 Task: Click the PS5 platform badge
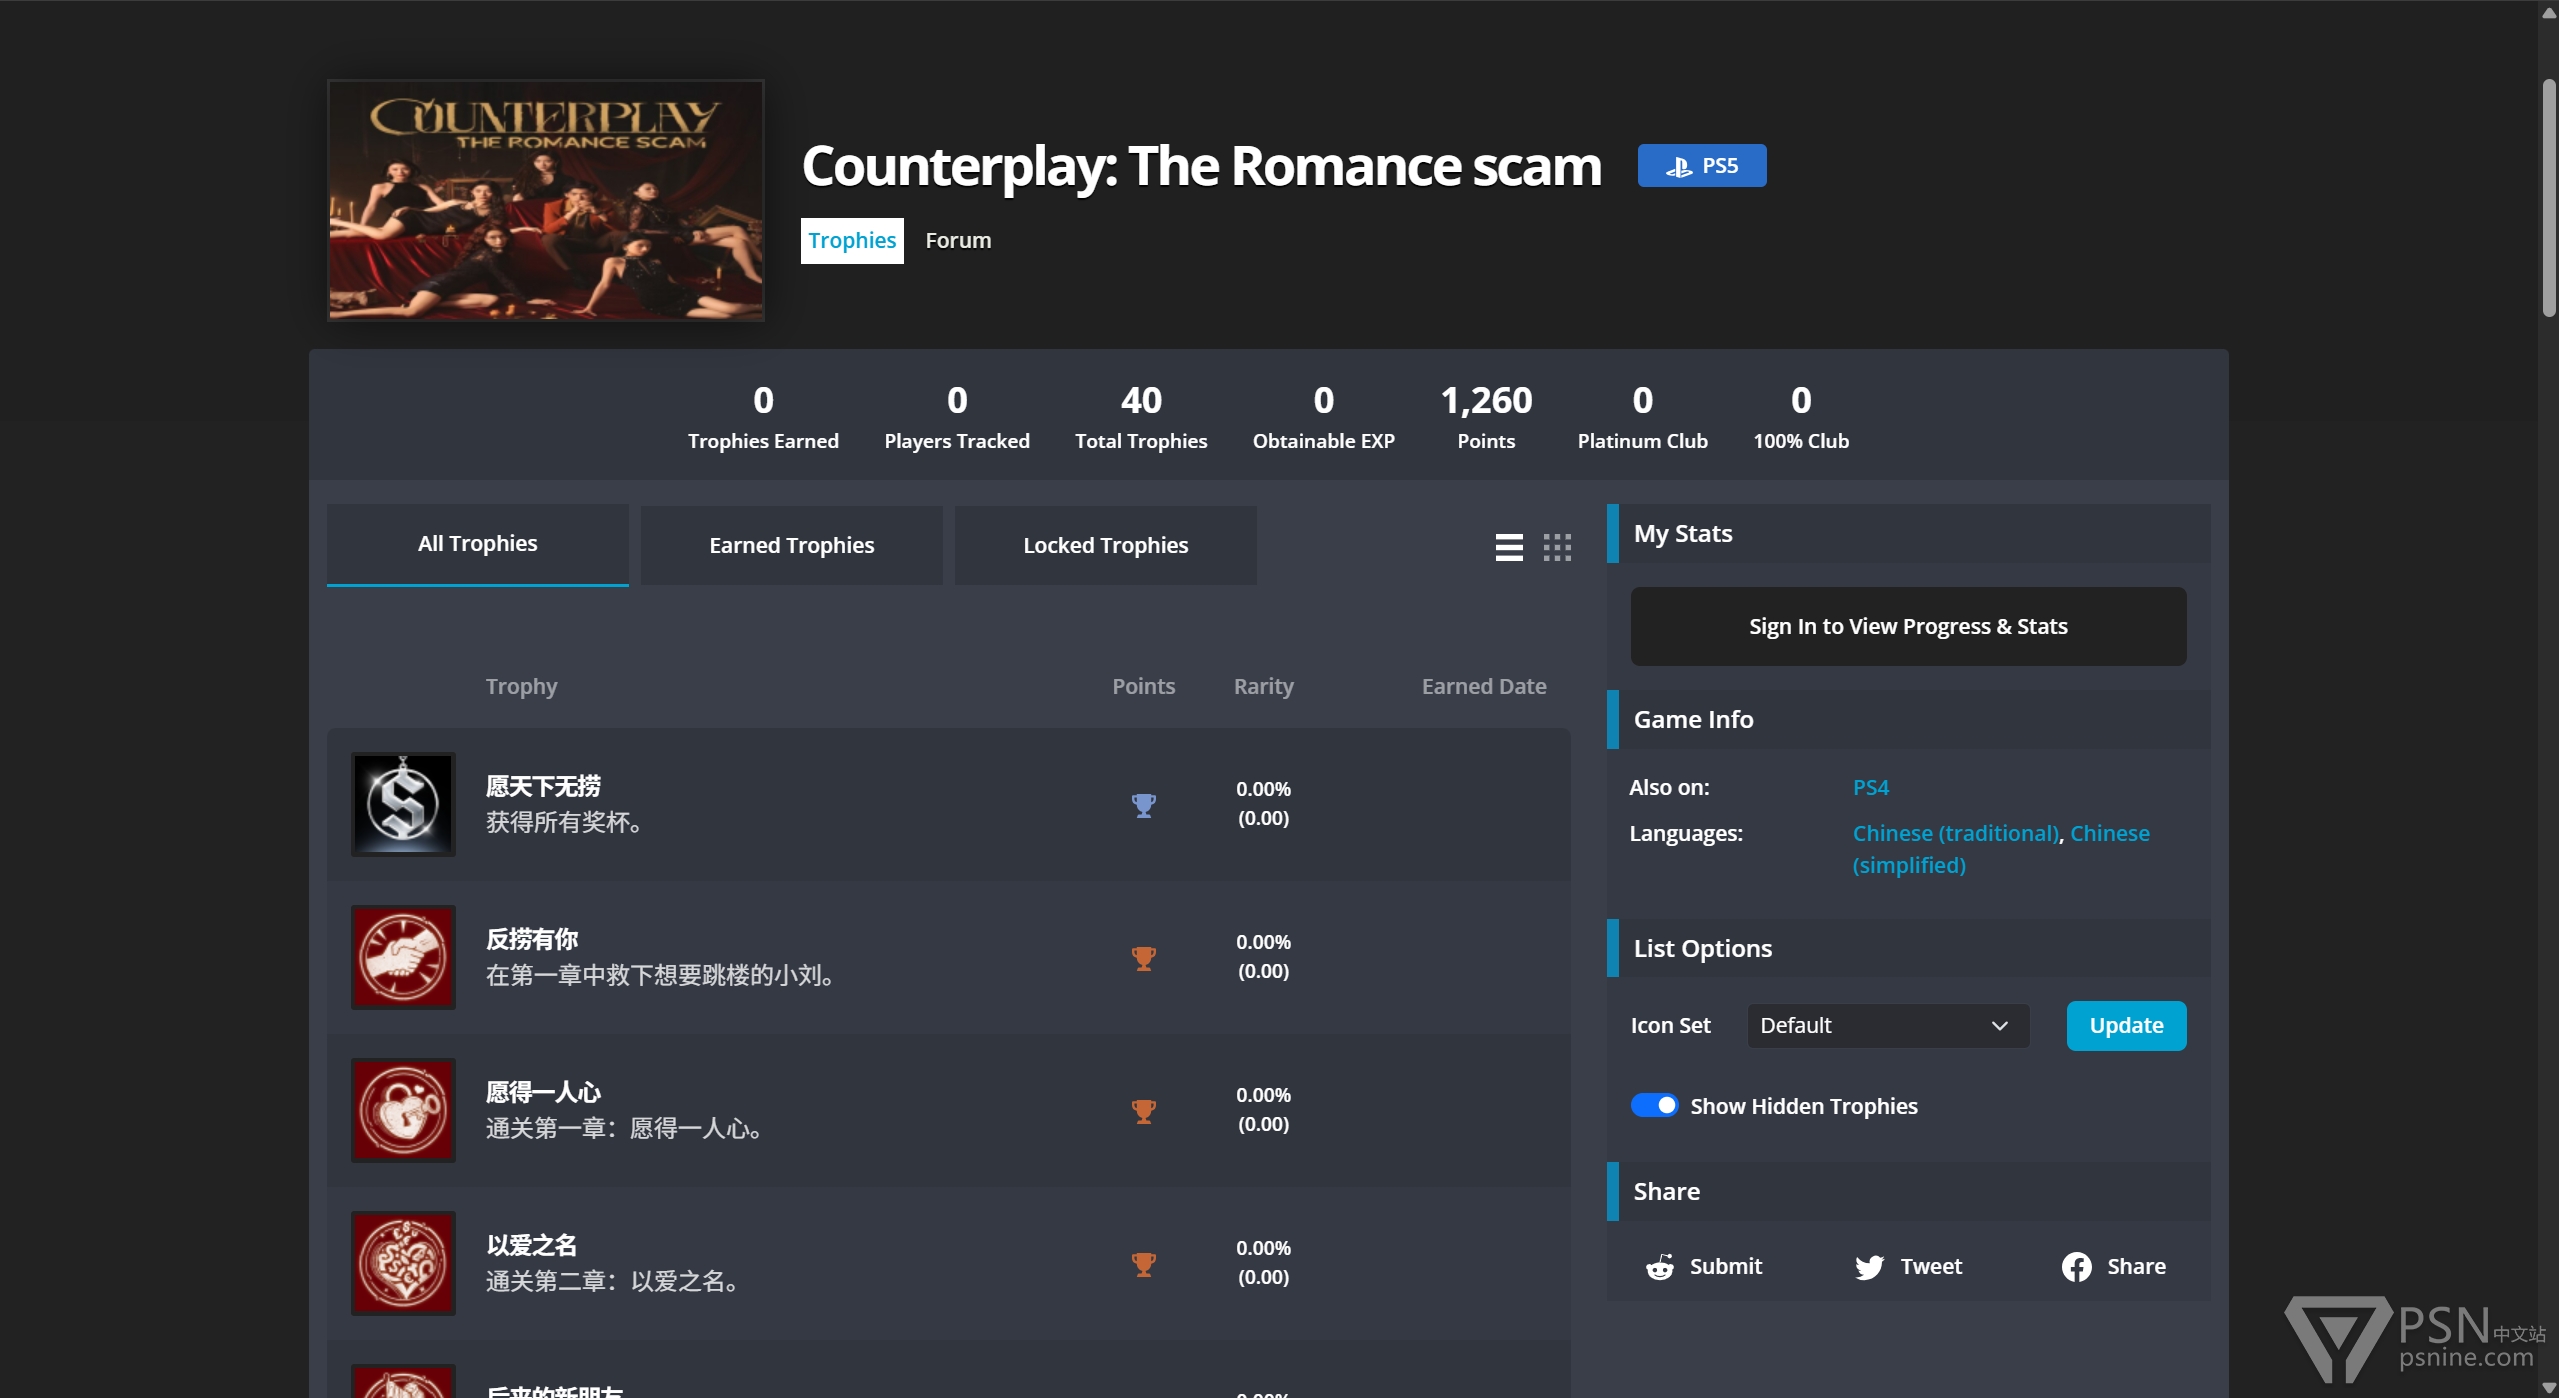[1701, 166]
